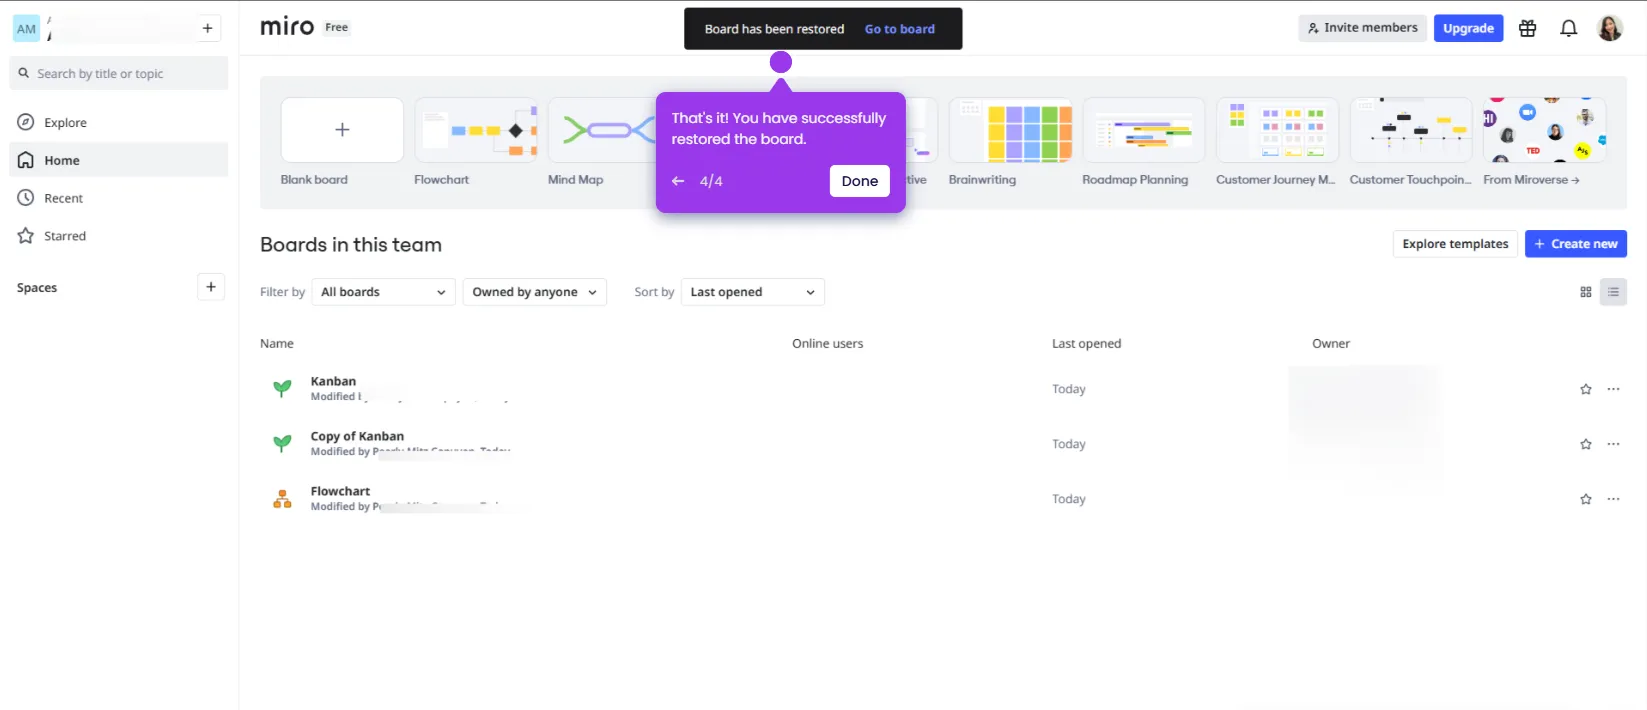This screenshot has width=1647, height=710.
Task: Click Explore templates button
Action: coord(1455,244)
